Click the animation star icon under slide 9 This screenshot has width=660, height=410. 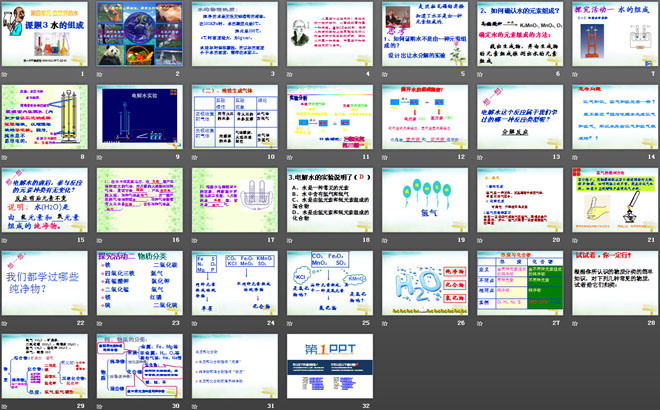coord(100,157)
